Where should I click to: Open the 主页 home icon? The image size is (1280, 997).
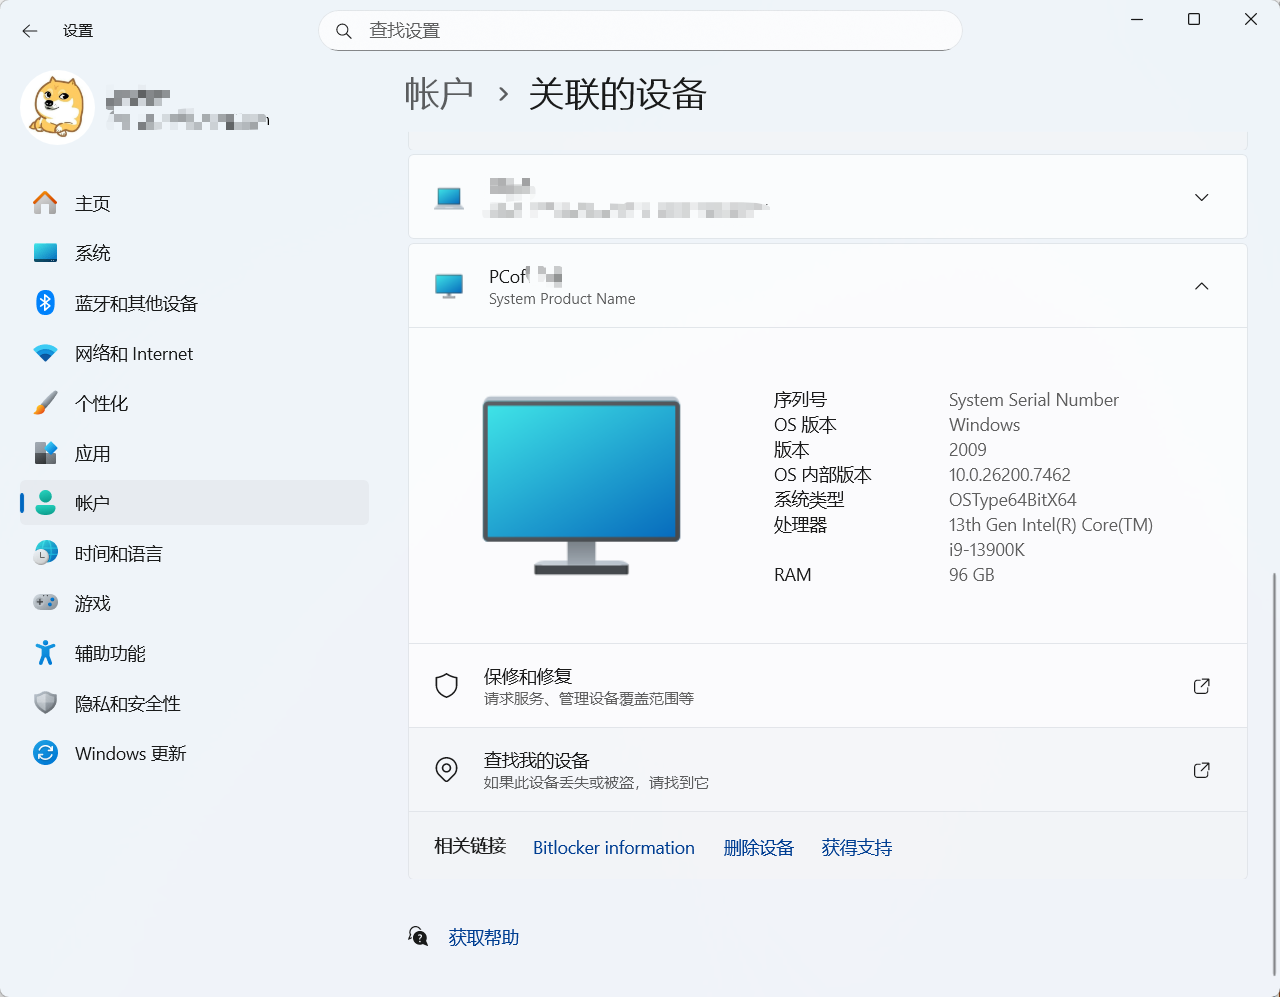[45, 203]
